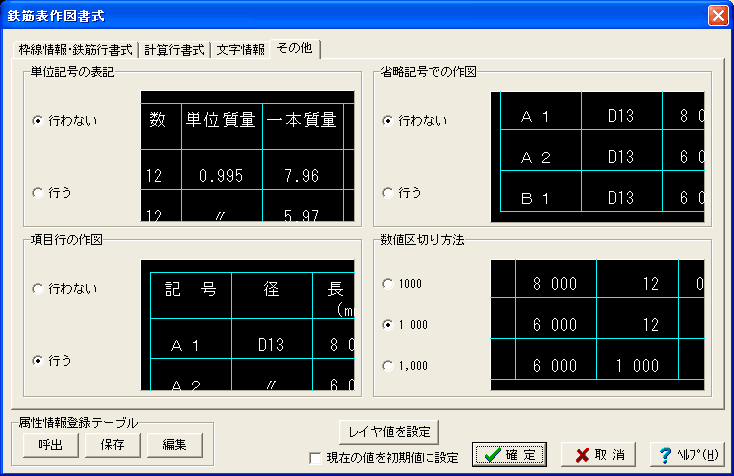
Task: Choose 行う under 省略記号での作図
Action: (x=402, y=192)
